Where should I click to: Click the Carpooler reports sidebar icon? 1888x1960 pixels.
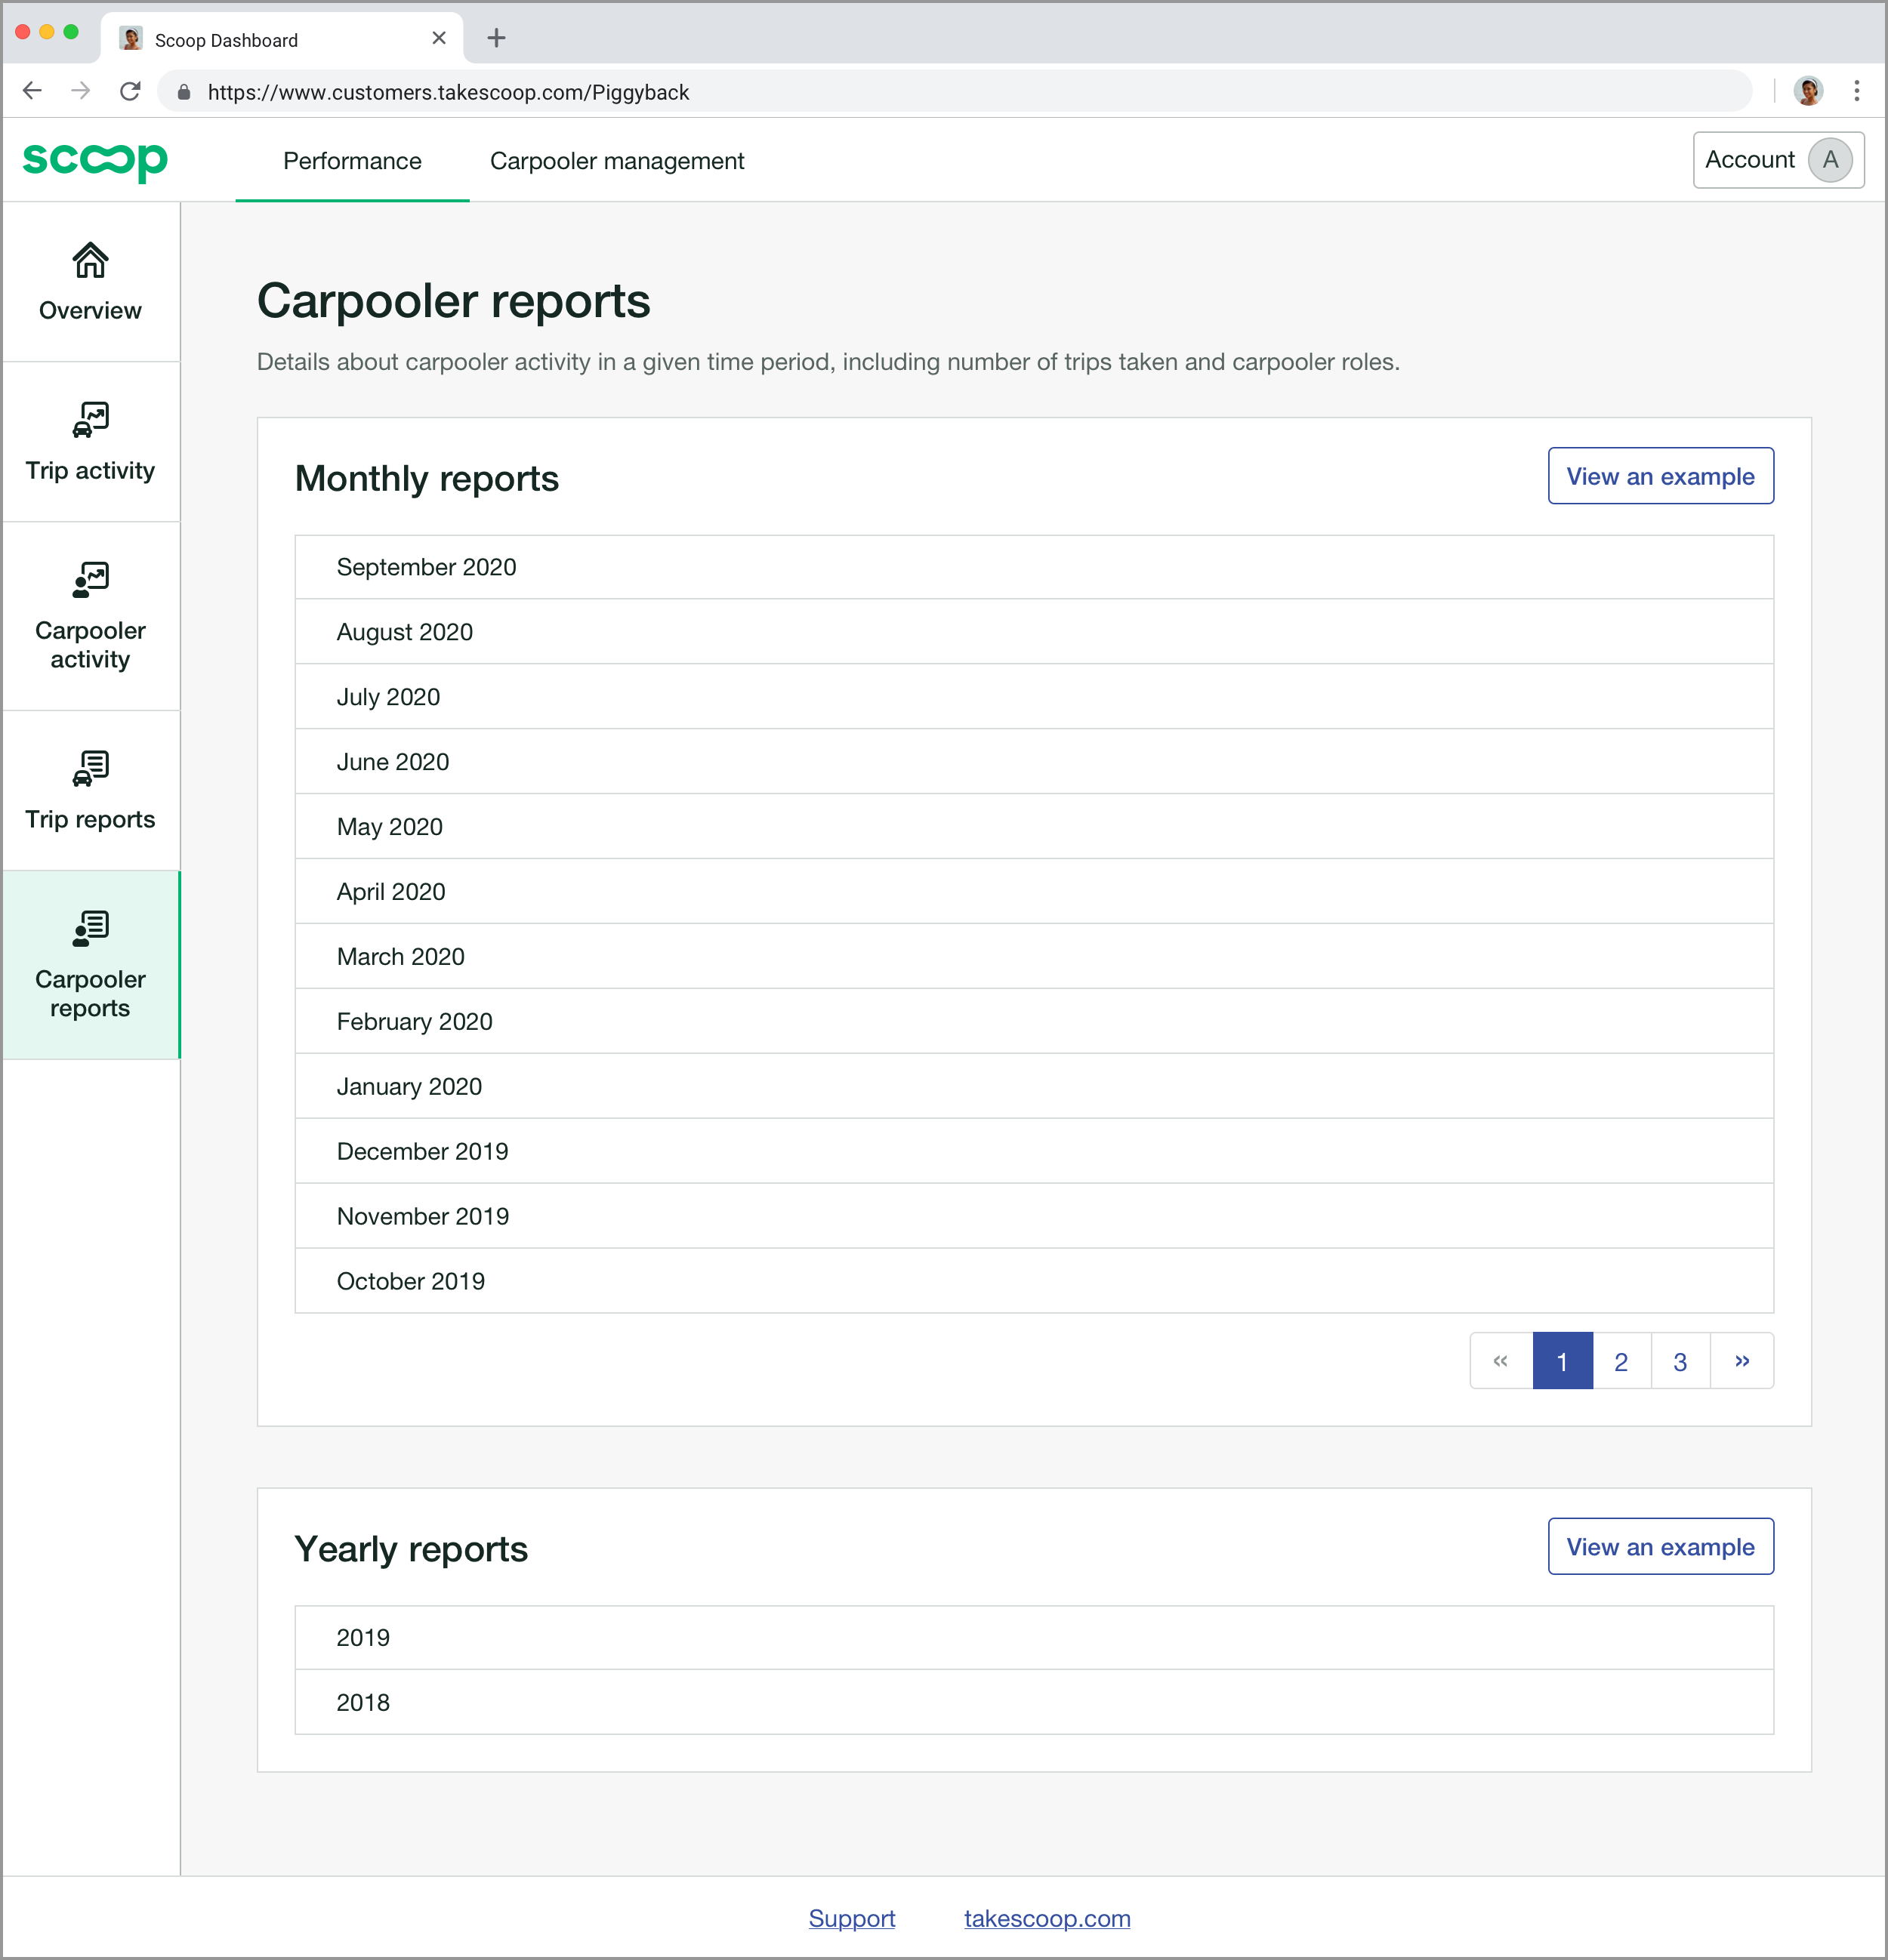(90, 928)
